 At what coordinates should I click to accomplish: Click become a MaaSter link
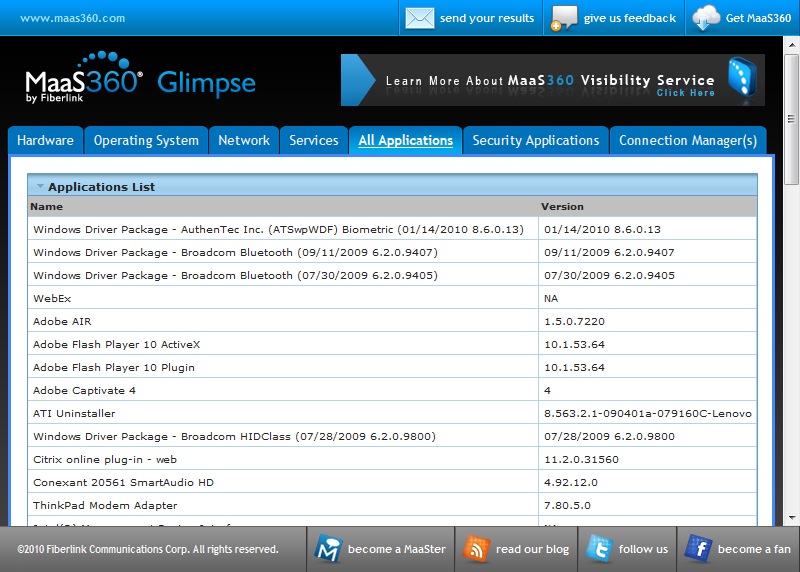point(396,549)
